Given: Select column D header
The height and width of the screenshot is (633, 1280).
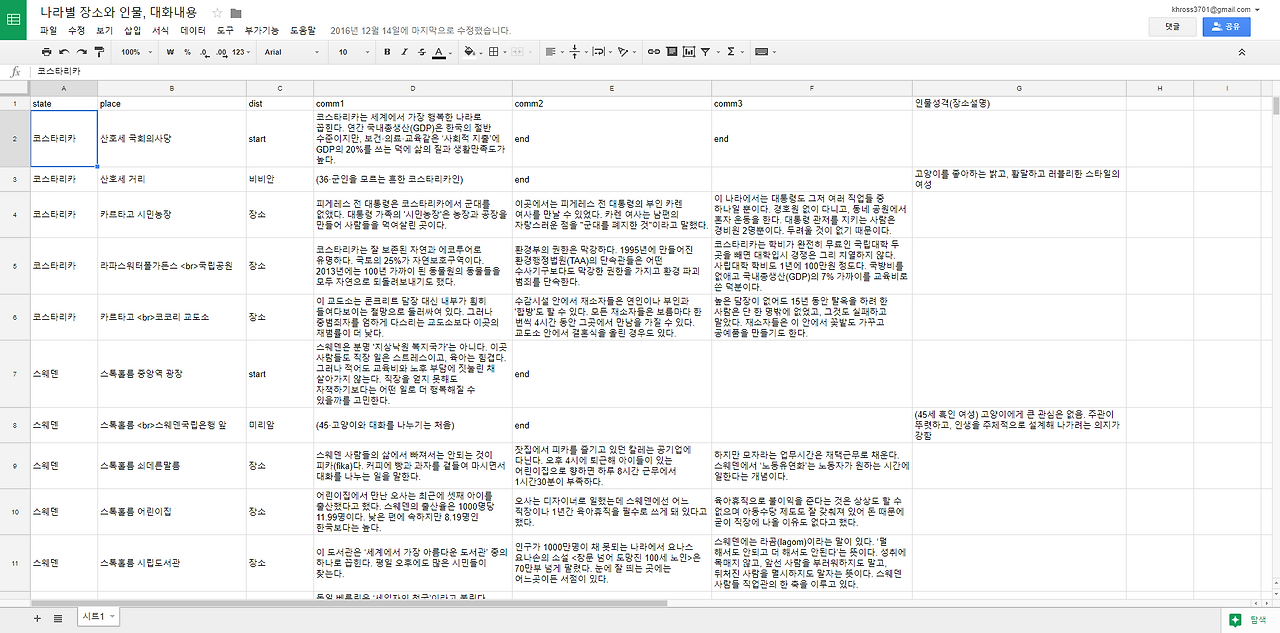Looking at the screenshot, I should coord(413,89).
